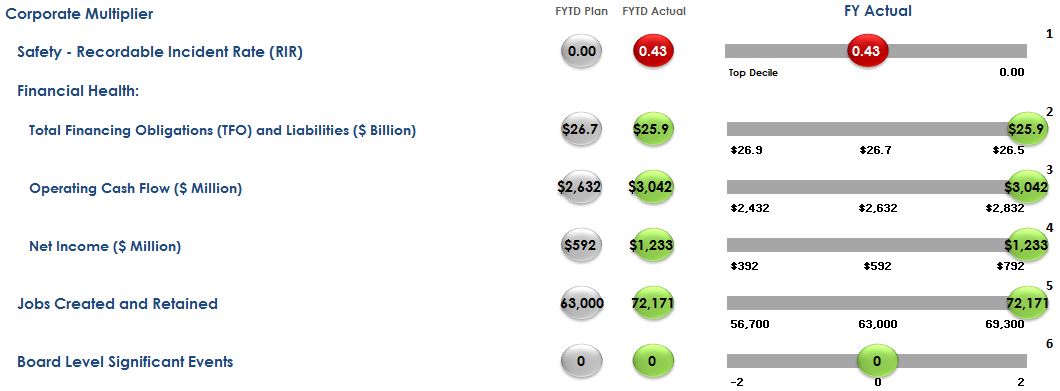The height and width of the screenshot is (391, 1060).
Task: Click the gray $26.7 plan bubble
Action: tap(581, 129)
